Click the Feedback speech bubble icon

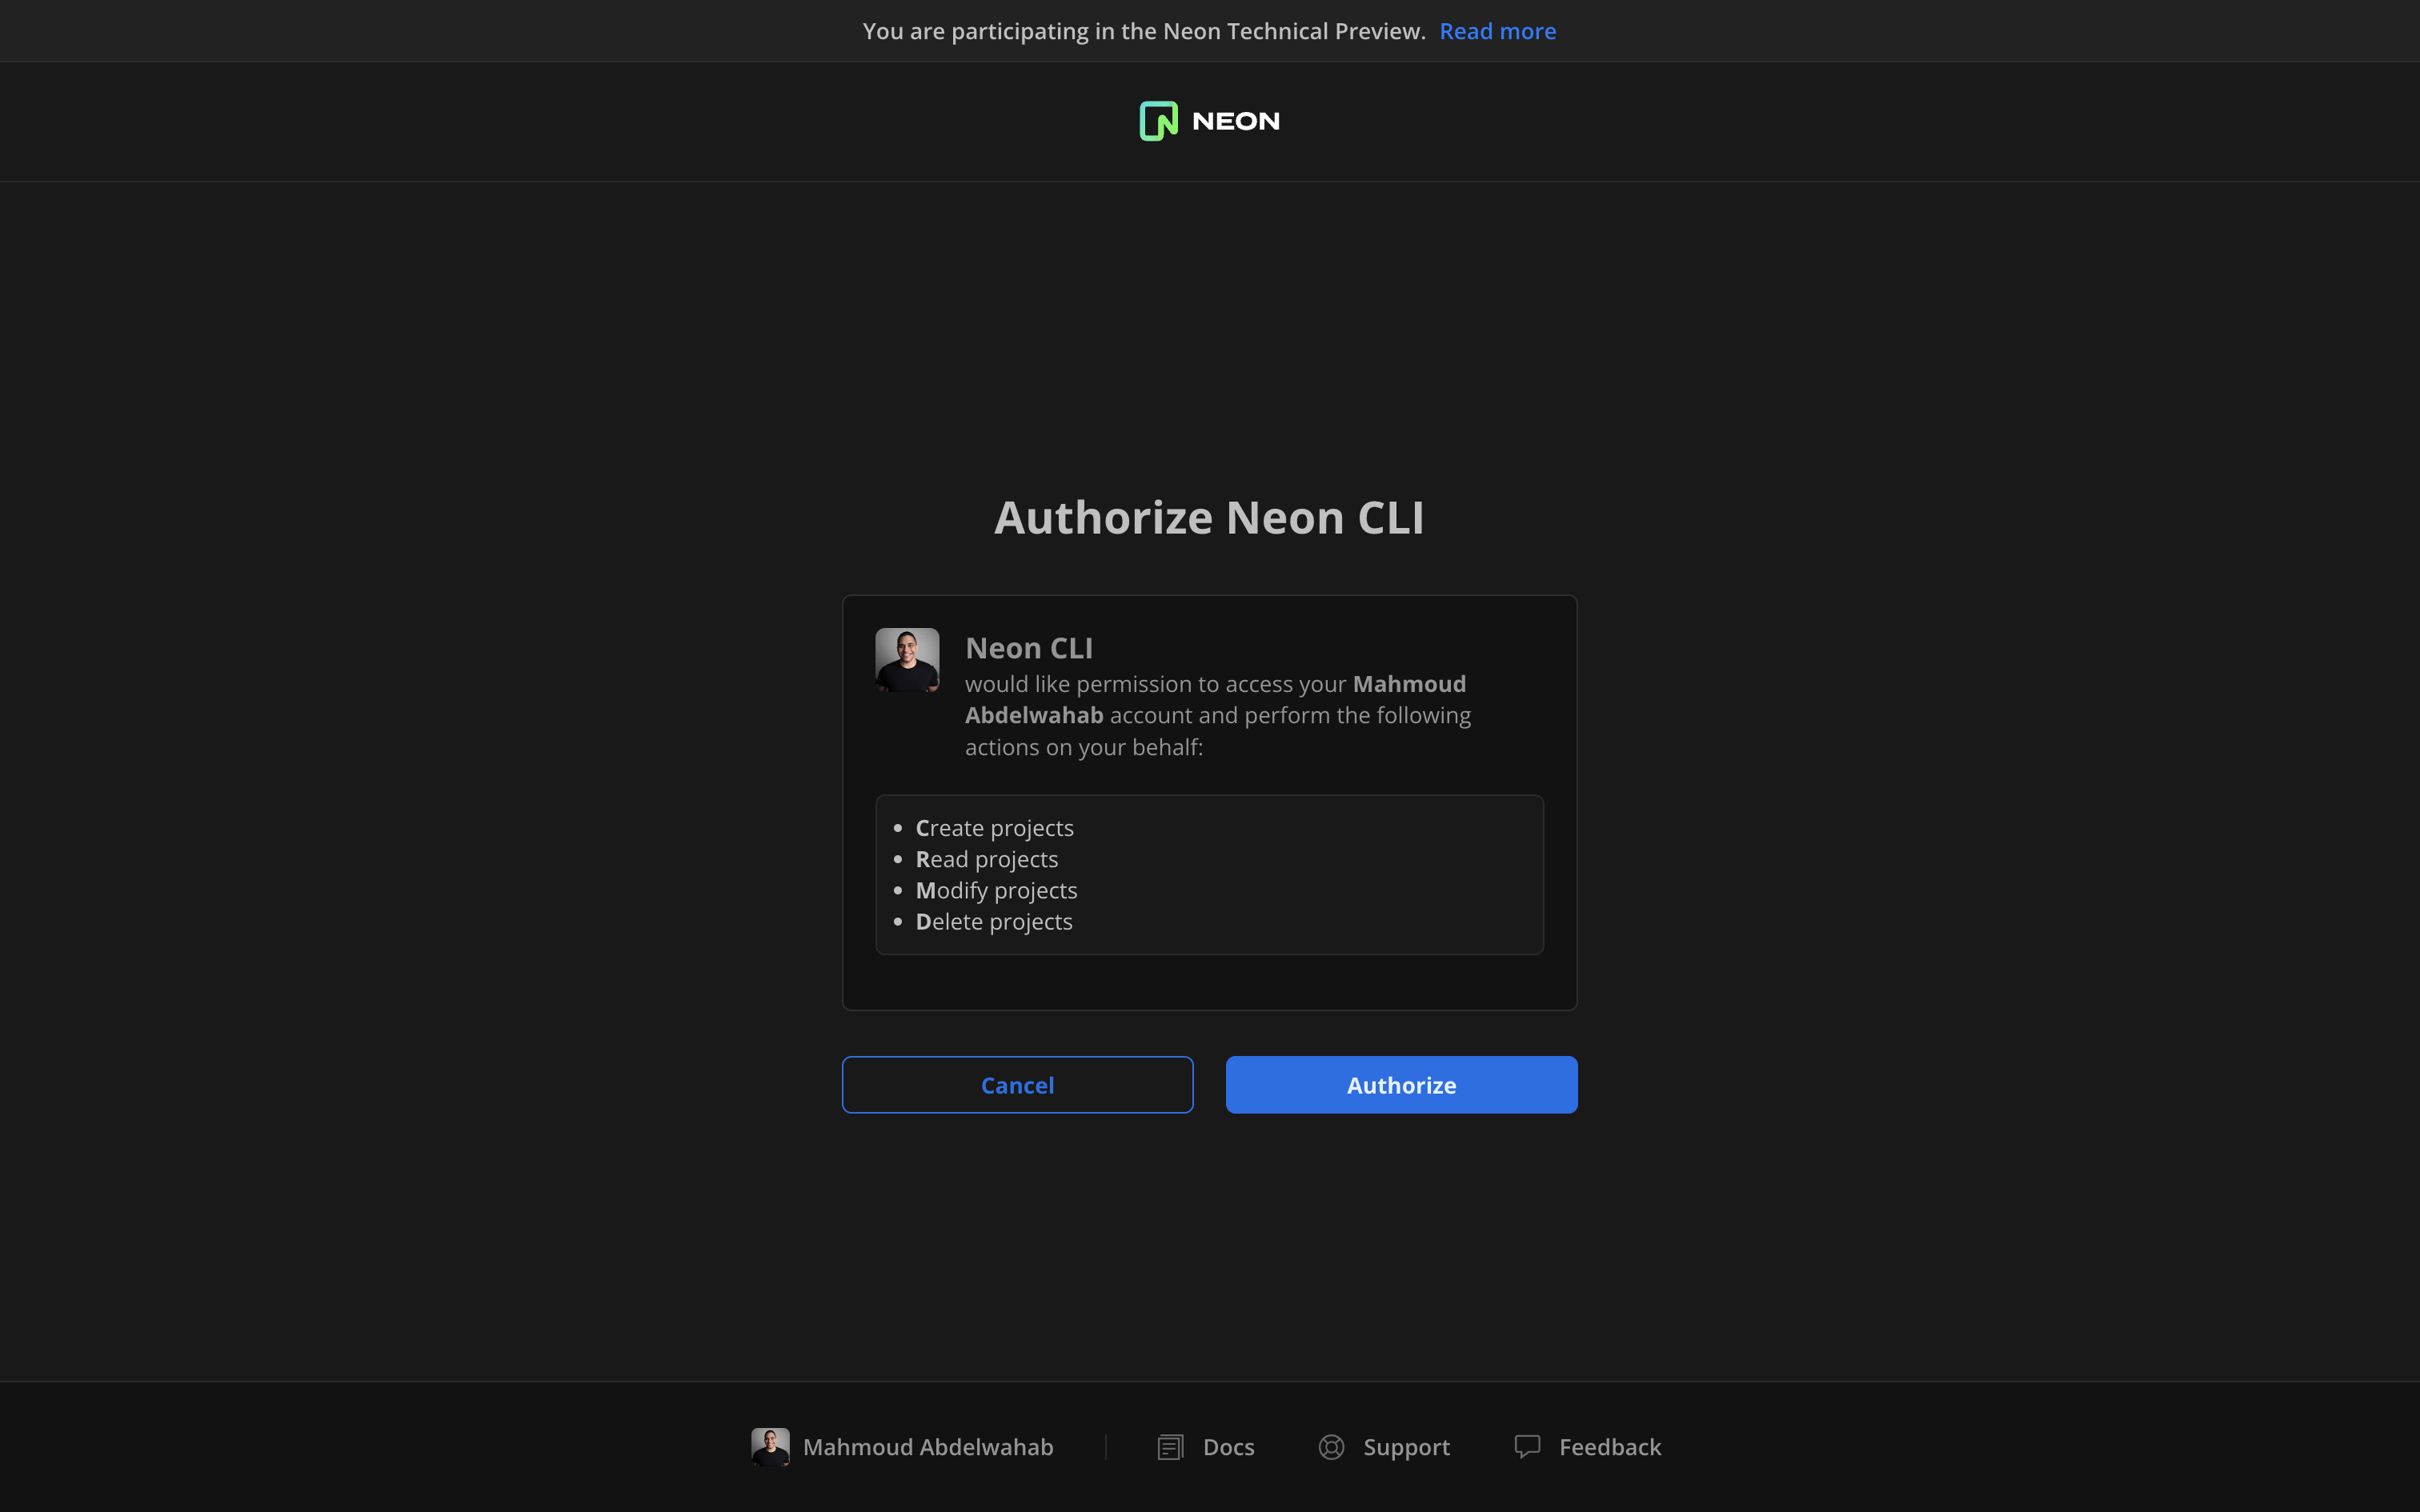[x=1527, y=1447]
